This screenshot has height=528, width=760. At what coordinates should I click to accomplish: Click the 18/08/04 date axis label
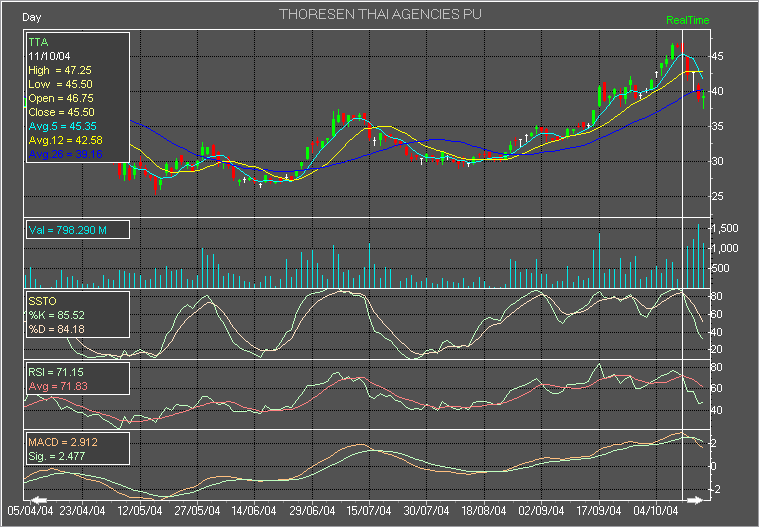tap(484, 511)
